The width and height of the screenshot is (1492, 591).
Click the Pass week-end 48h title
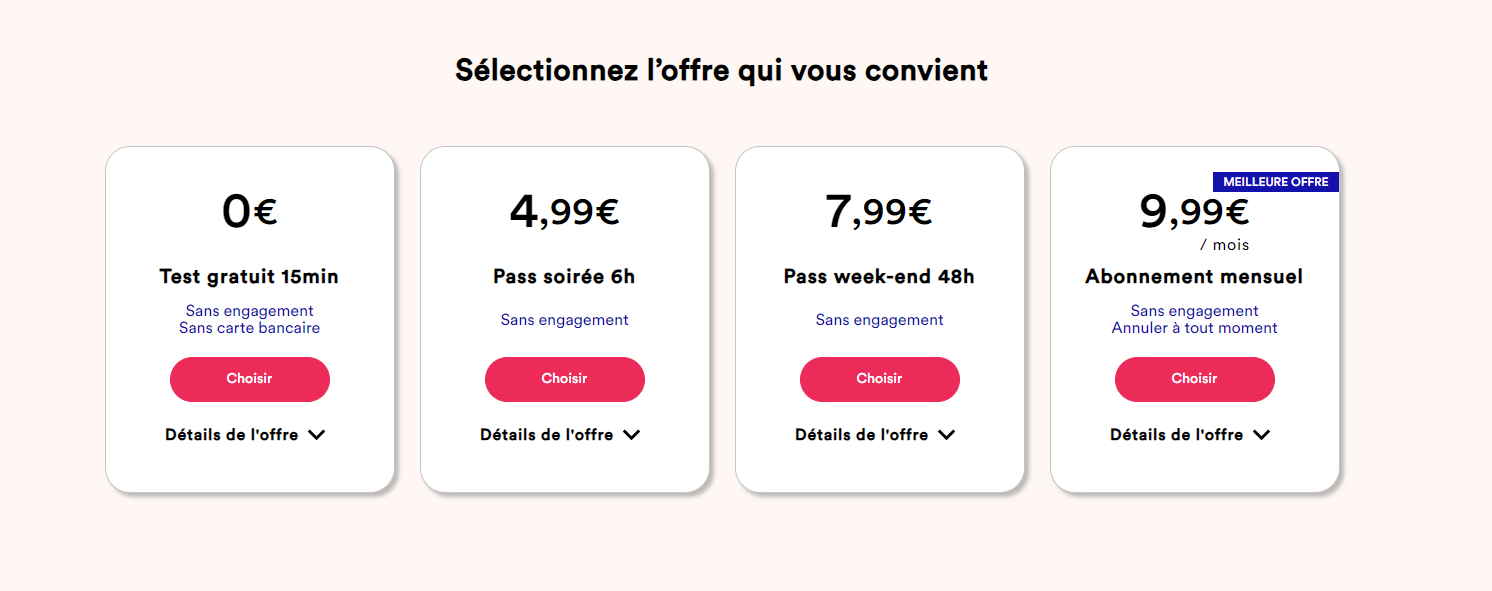[x=880, y=277]
